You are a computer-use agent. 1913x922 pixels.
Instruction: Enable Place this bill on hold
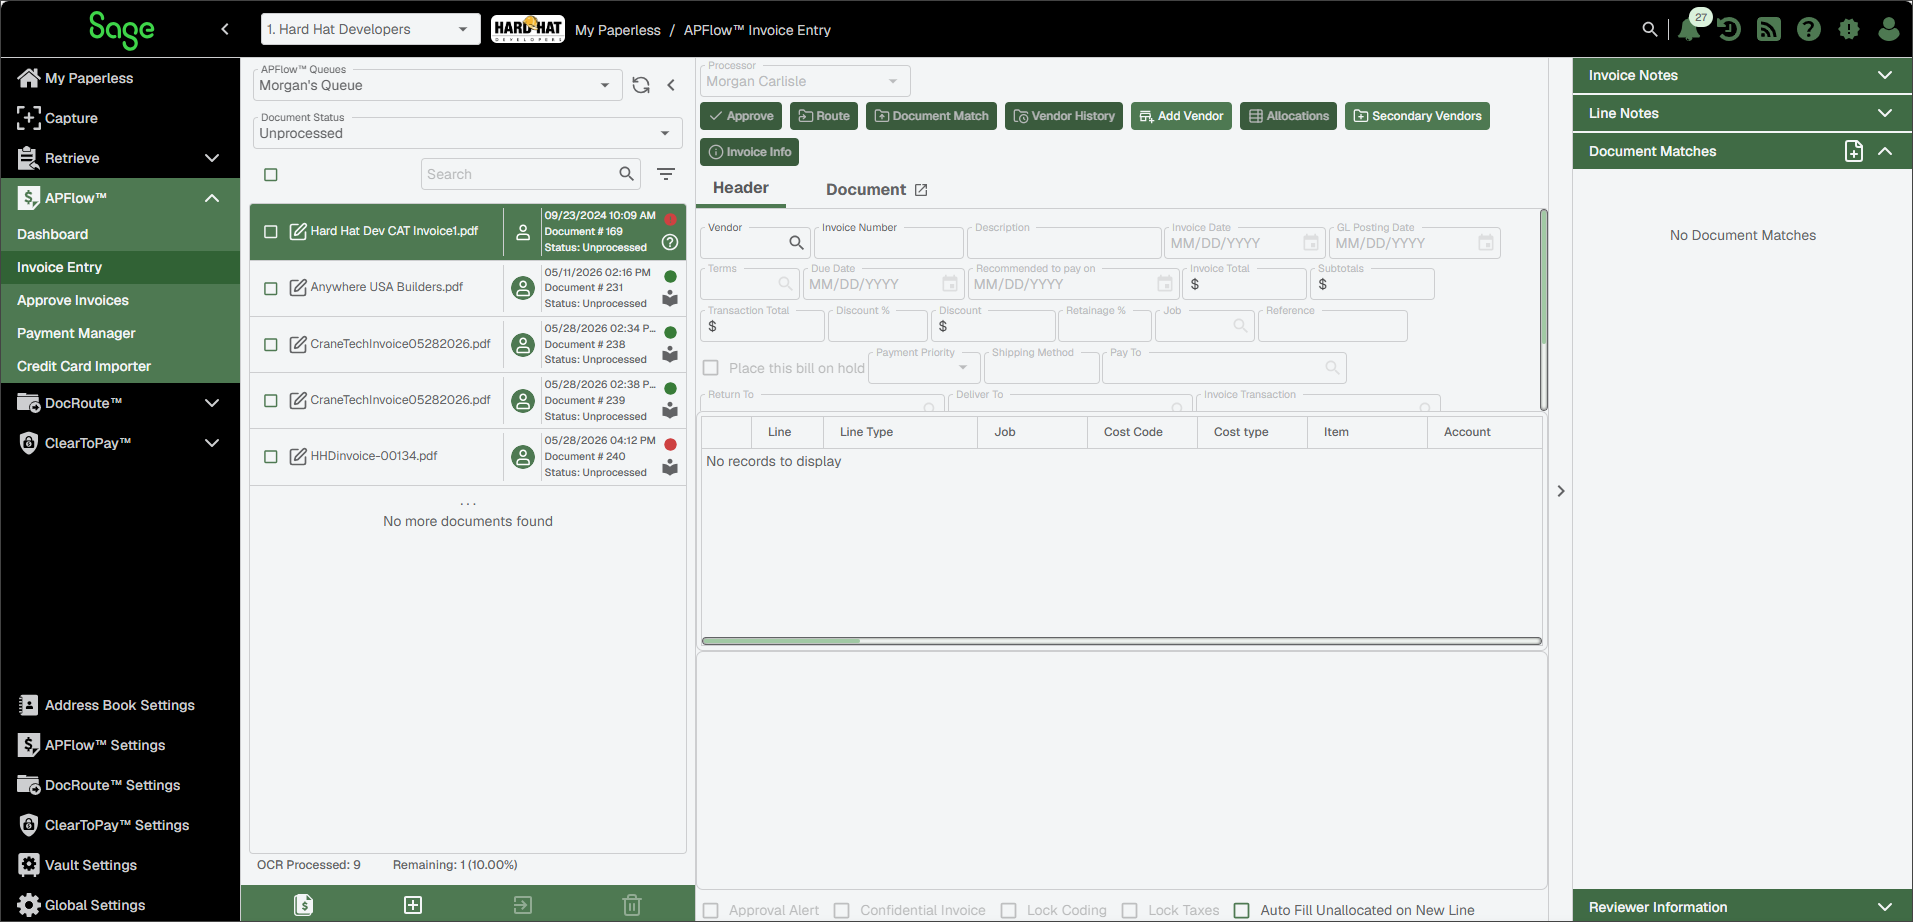(711, 368)
